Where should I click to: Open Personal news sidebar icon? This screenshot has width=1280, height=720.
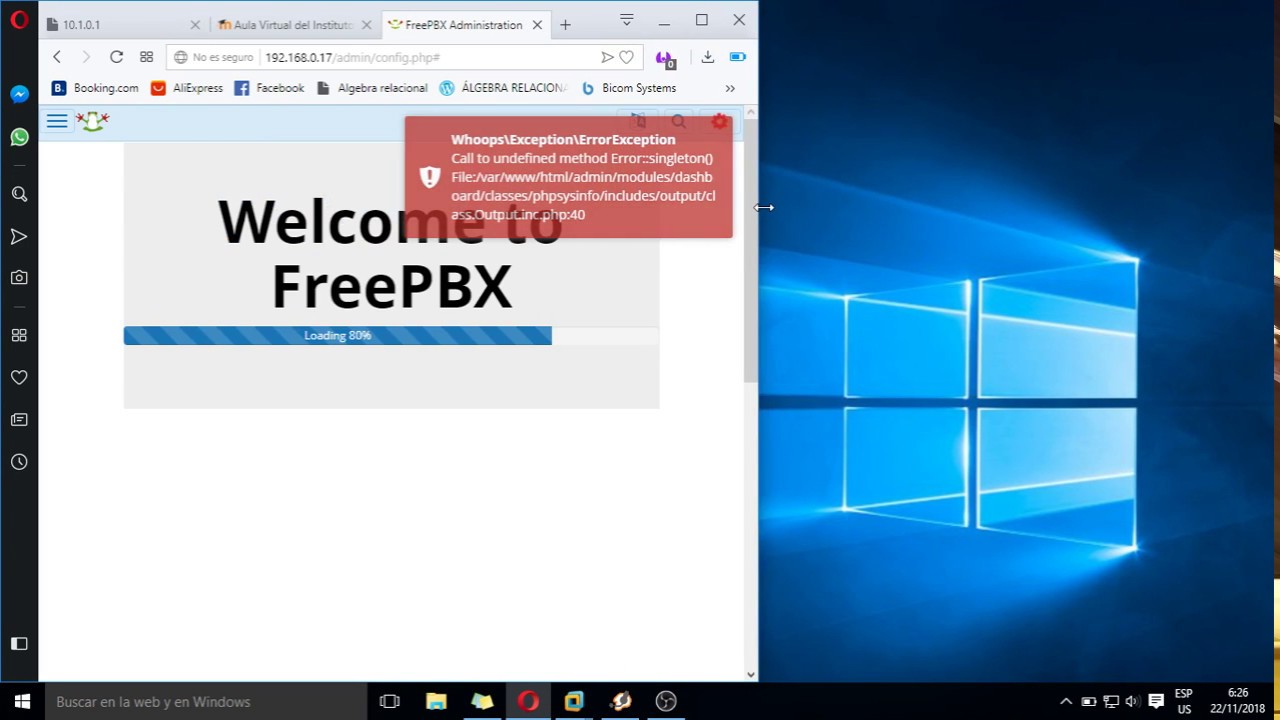(19, 420)
